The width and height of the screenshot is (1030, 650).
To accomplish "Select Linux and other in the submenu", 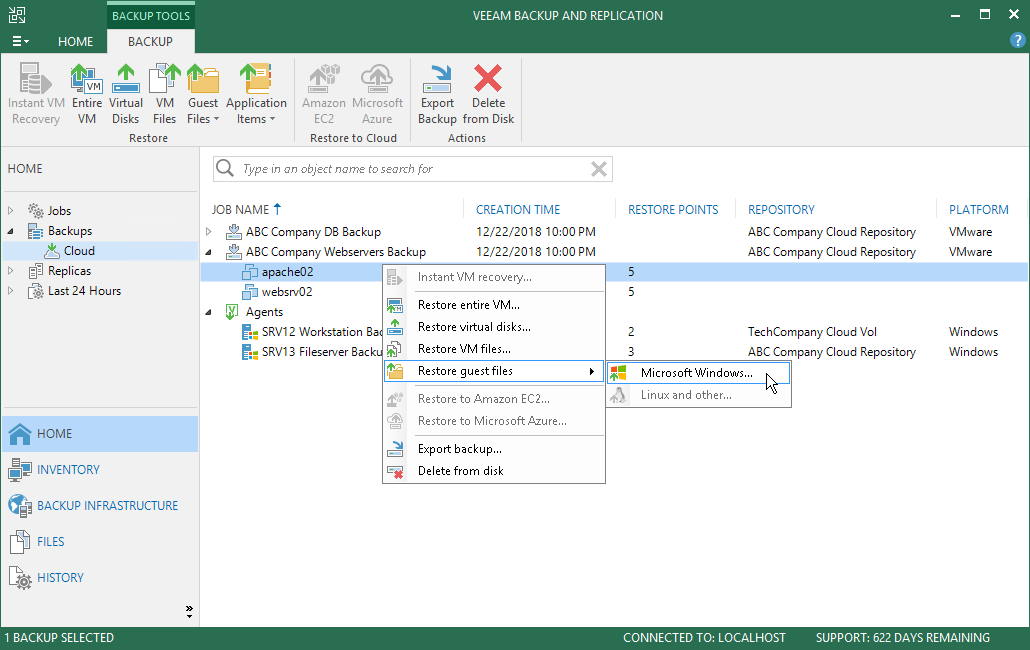I will click(x=698, y=395).
